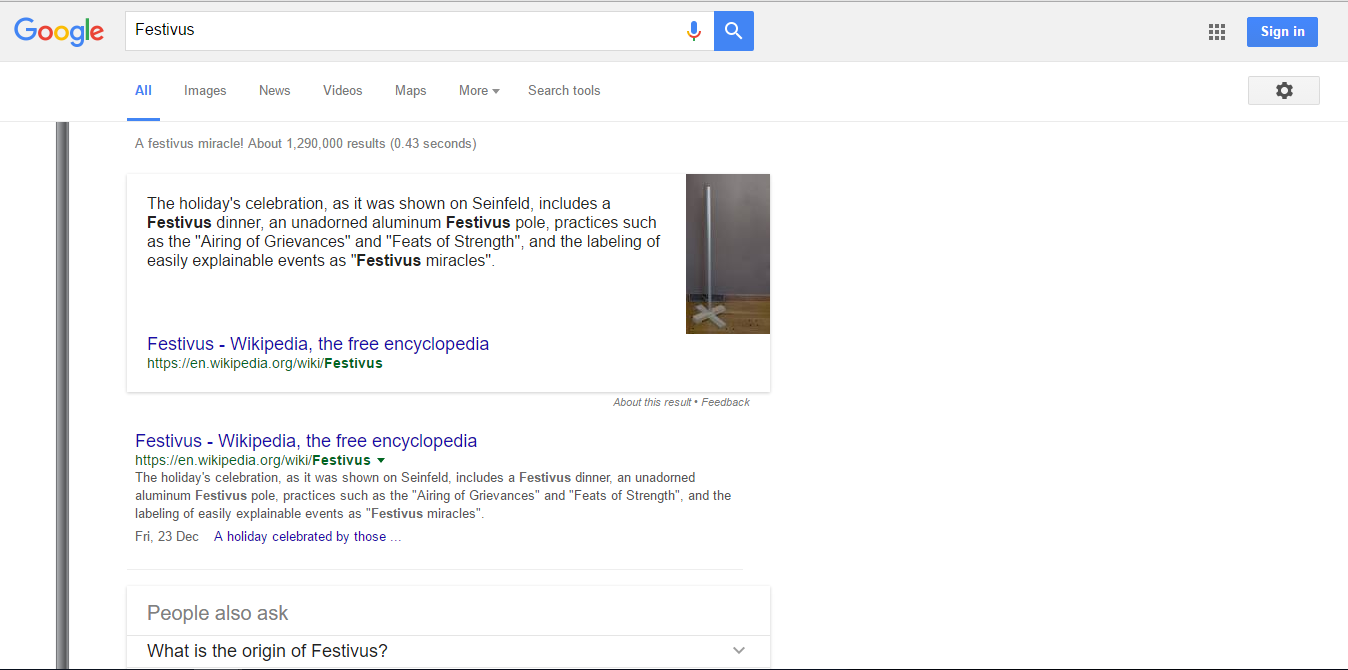Open Search tools options
The width and height of the screenshot is (1348, 670).
click(564, 91)
